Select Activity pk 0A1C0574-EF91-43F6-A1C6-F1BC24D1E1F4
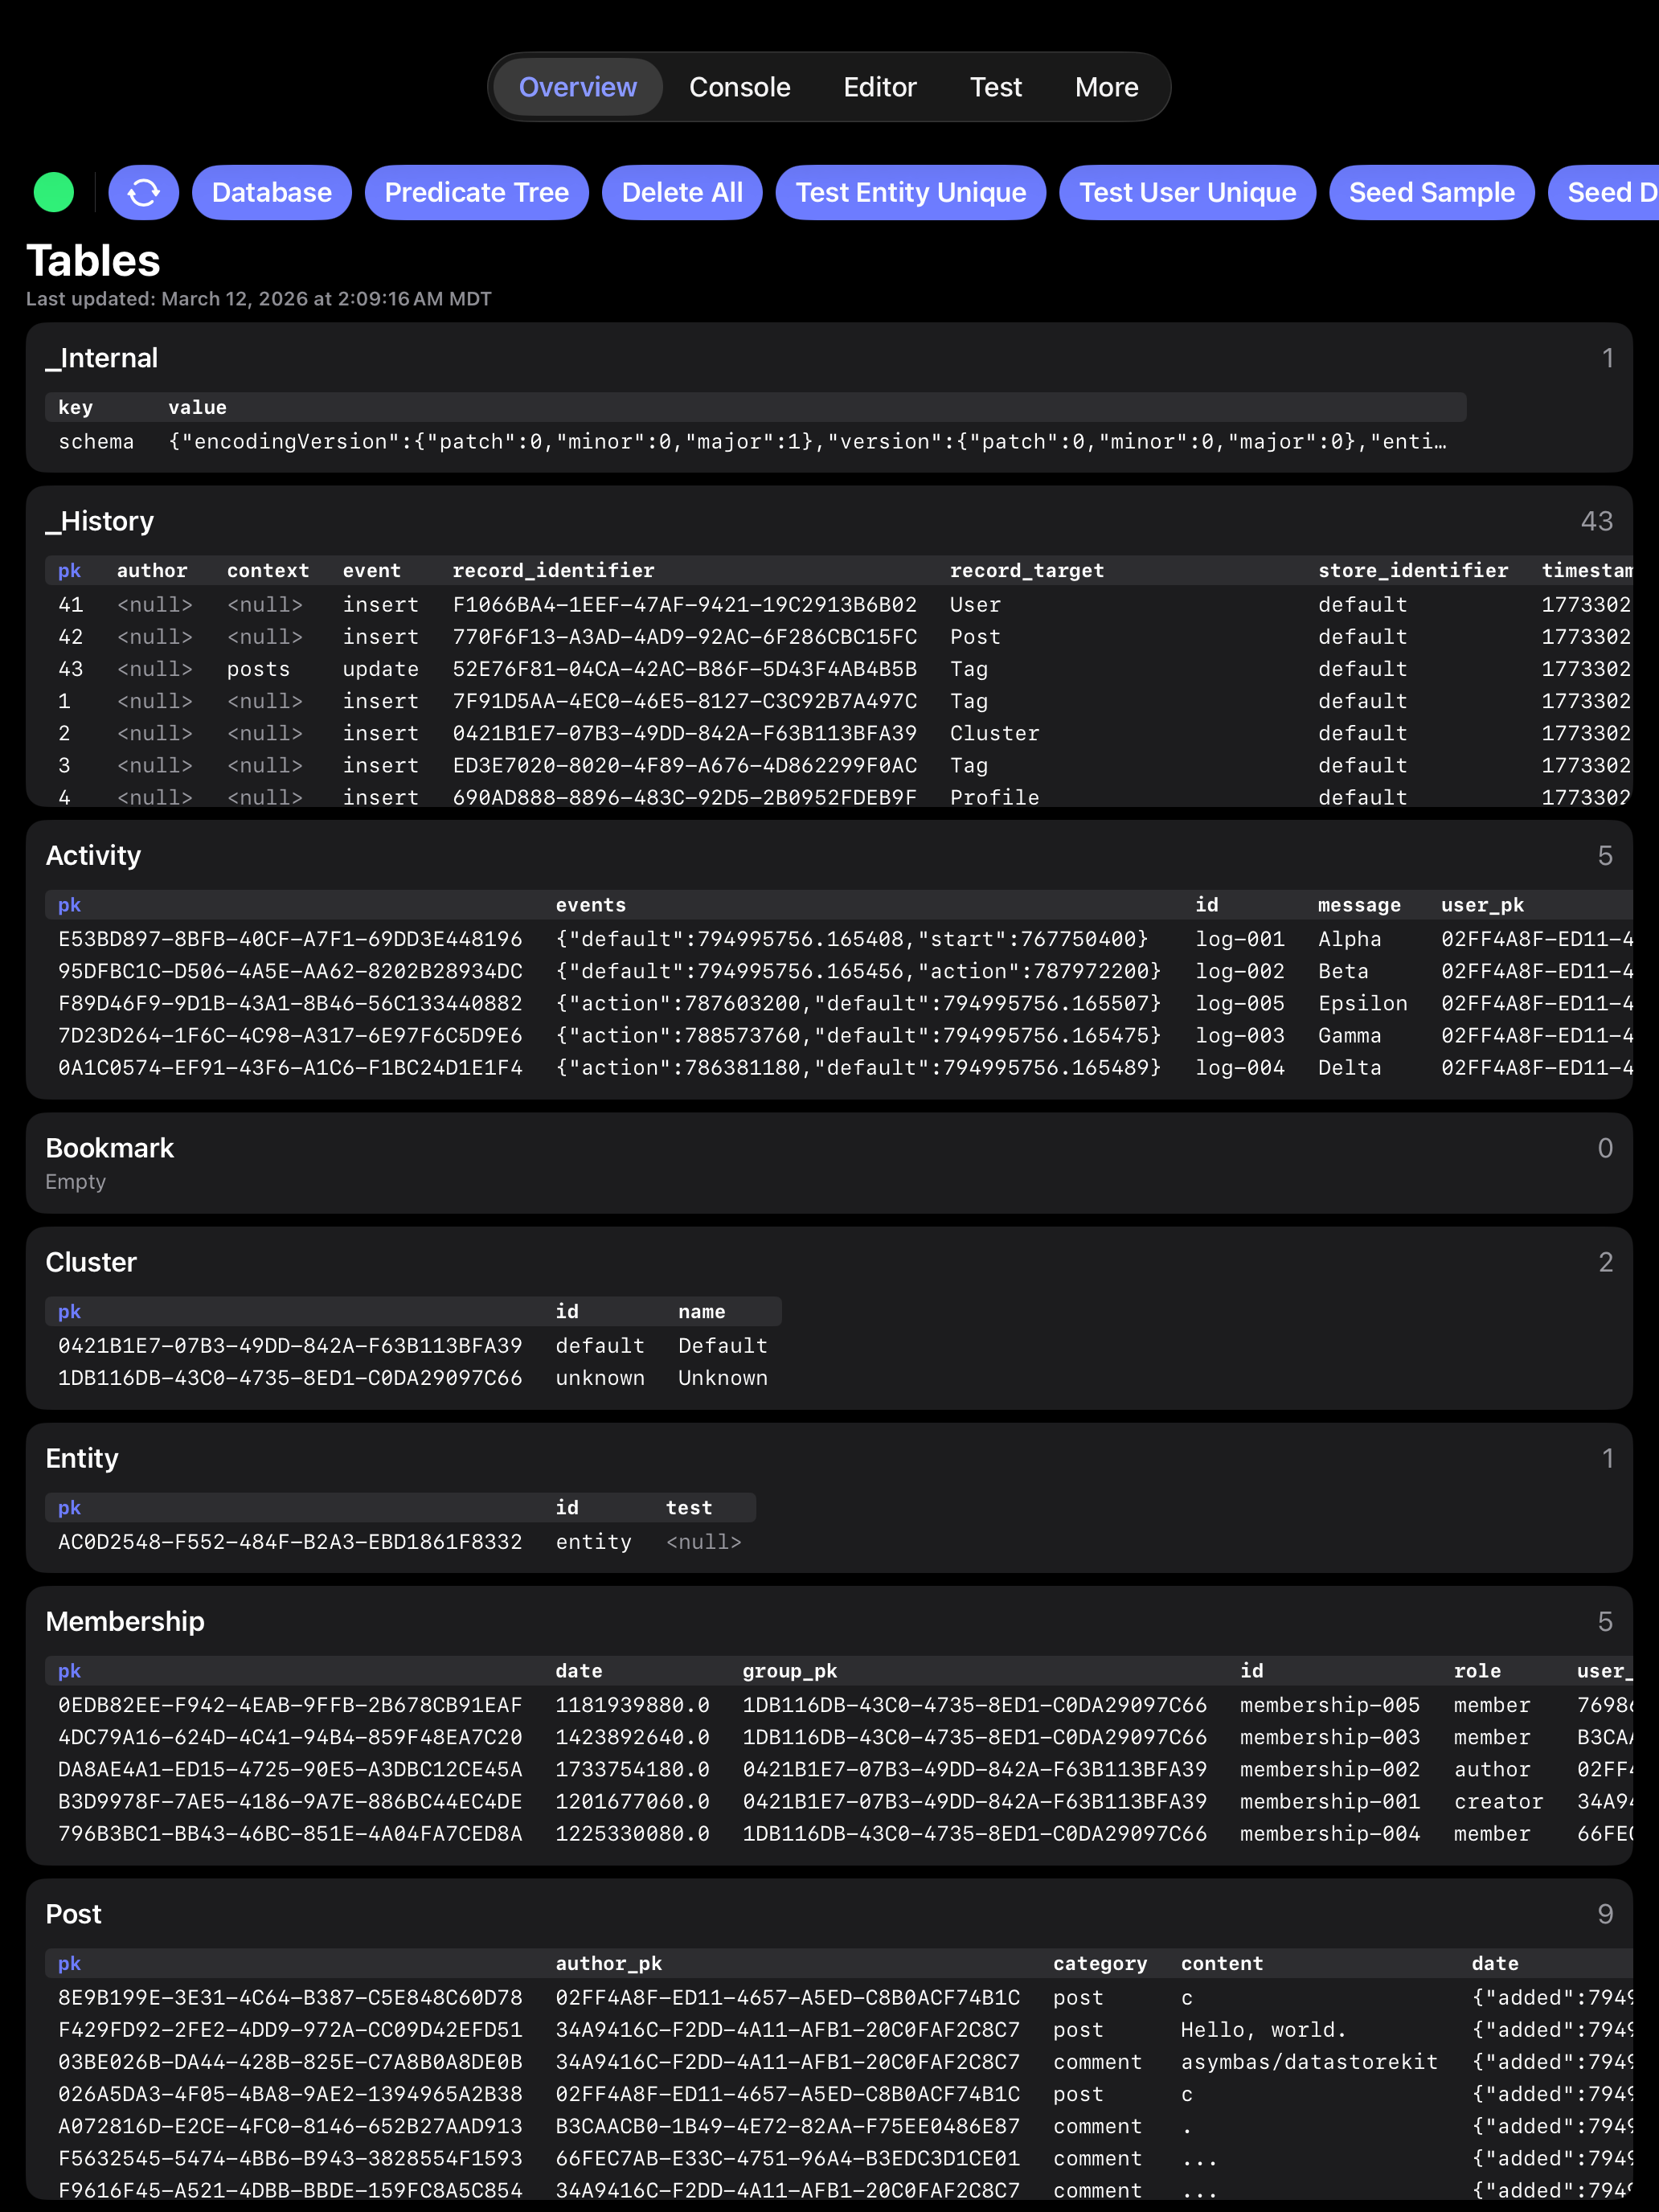Viewport: 1659px width, 2212px height. pyautogui.click(x=290, y=1068)
